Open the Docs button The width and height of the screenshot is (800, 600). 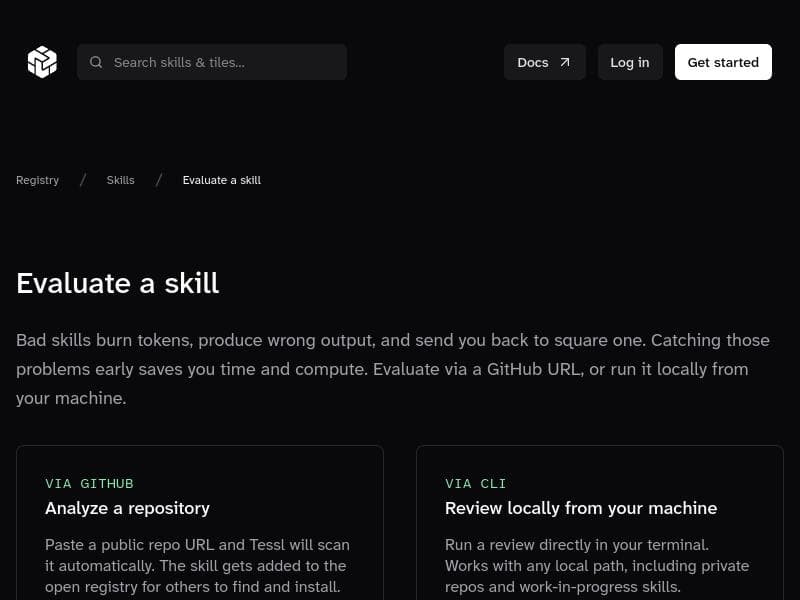point(544,62)
